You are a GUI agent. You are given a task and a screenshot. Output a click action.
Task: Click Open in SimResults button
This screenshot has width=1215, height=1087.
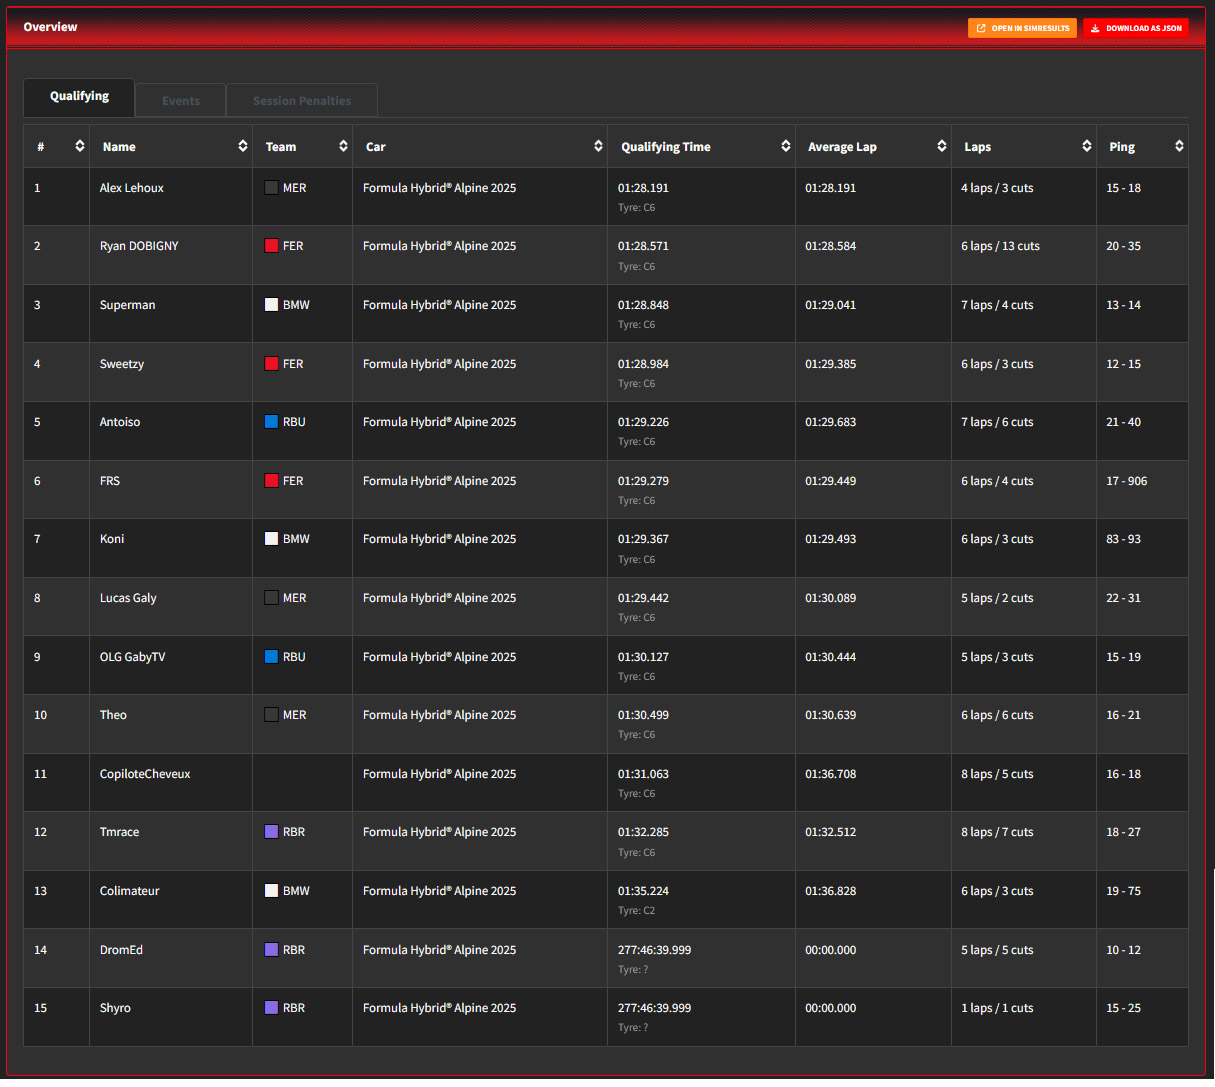coord(1022,28)
